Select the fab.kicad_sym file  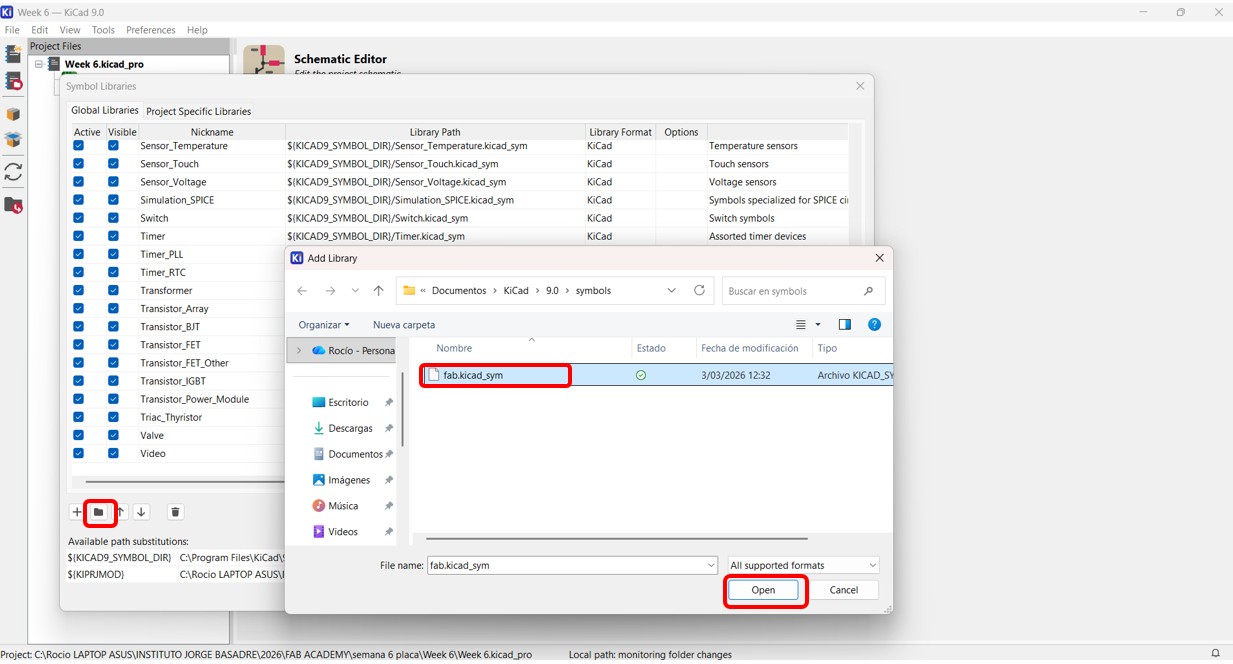(474, 375)
